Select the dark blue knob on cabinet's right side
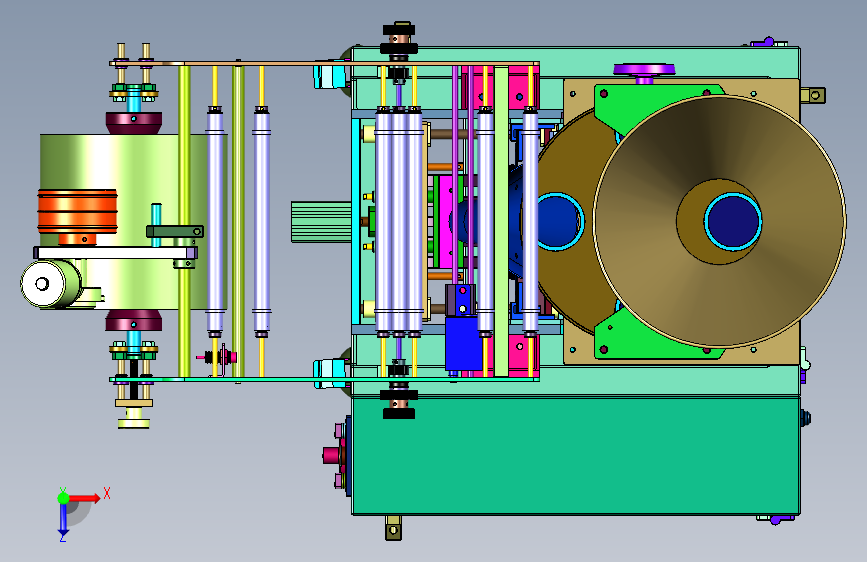Image resolution: width=867 pixels, height=562 pixels. 806,418
